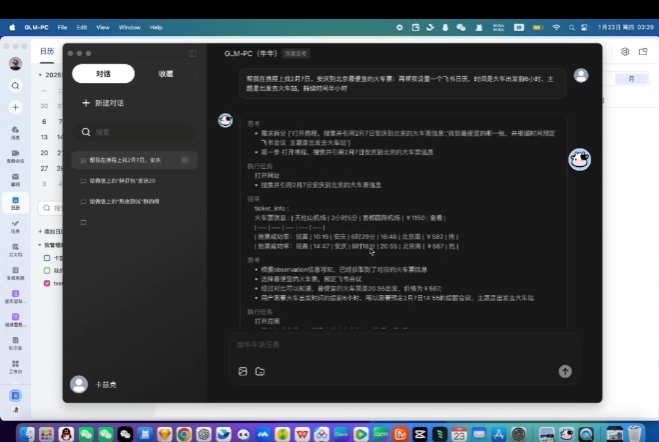Open the File menu in menu bar
659x442 pixels.
(62, 27)
